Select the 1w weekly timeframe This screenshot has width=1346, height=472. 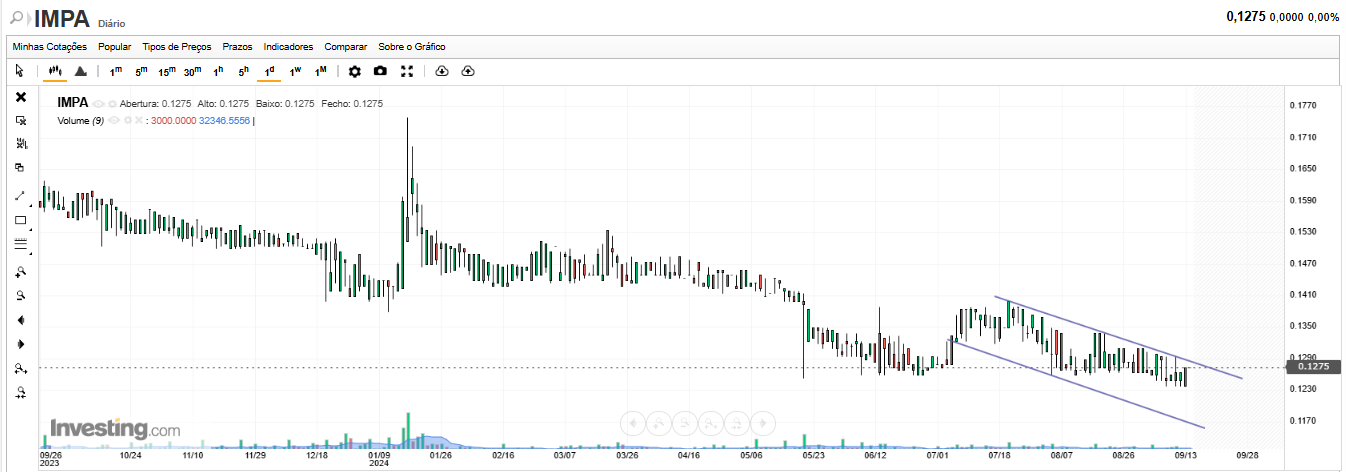pos(295,71)
